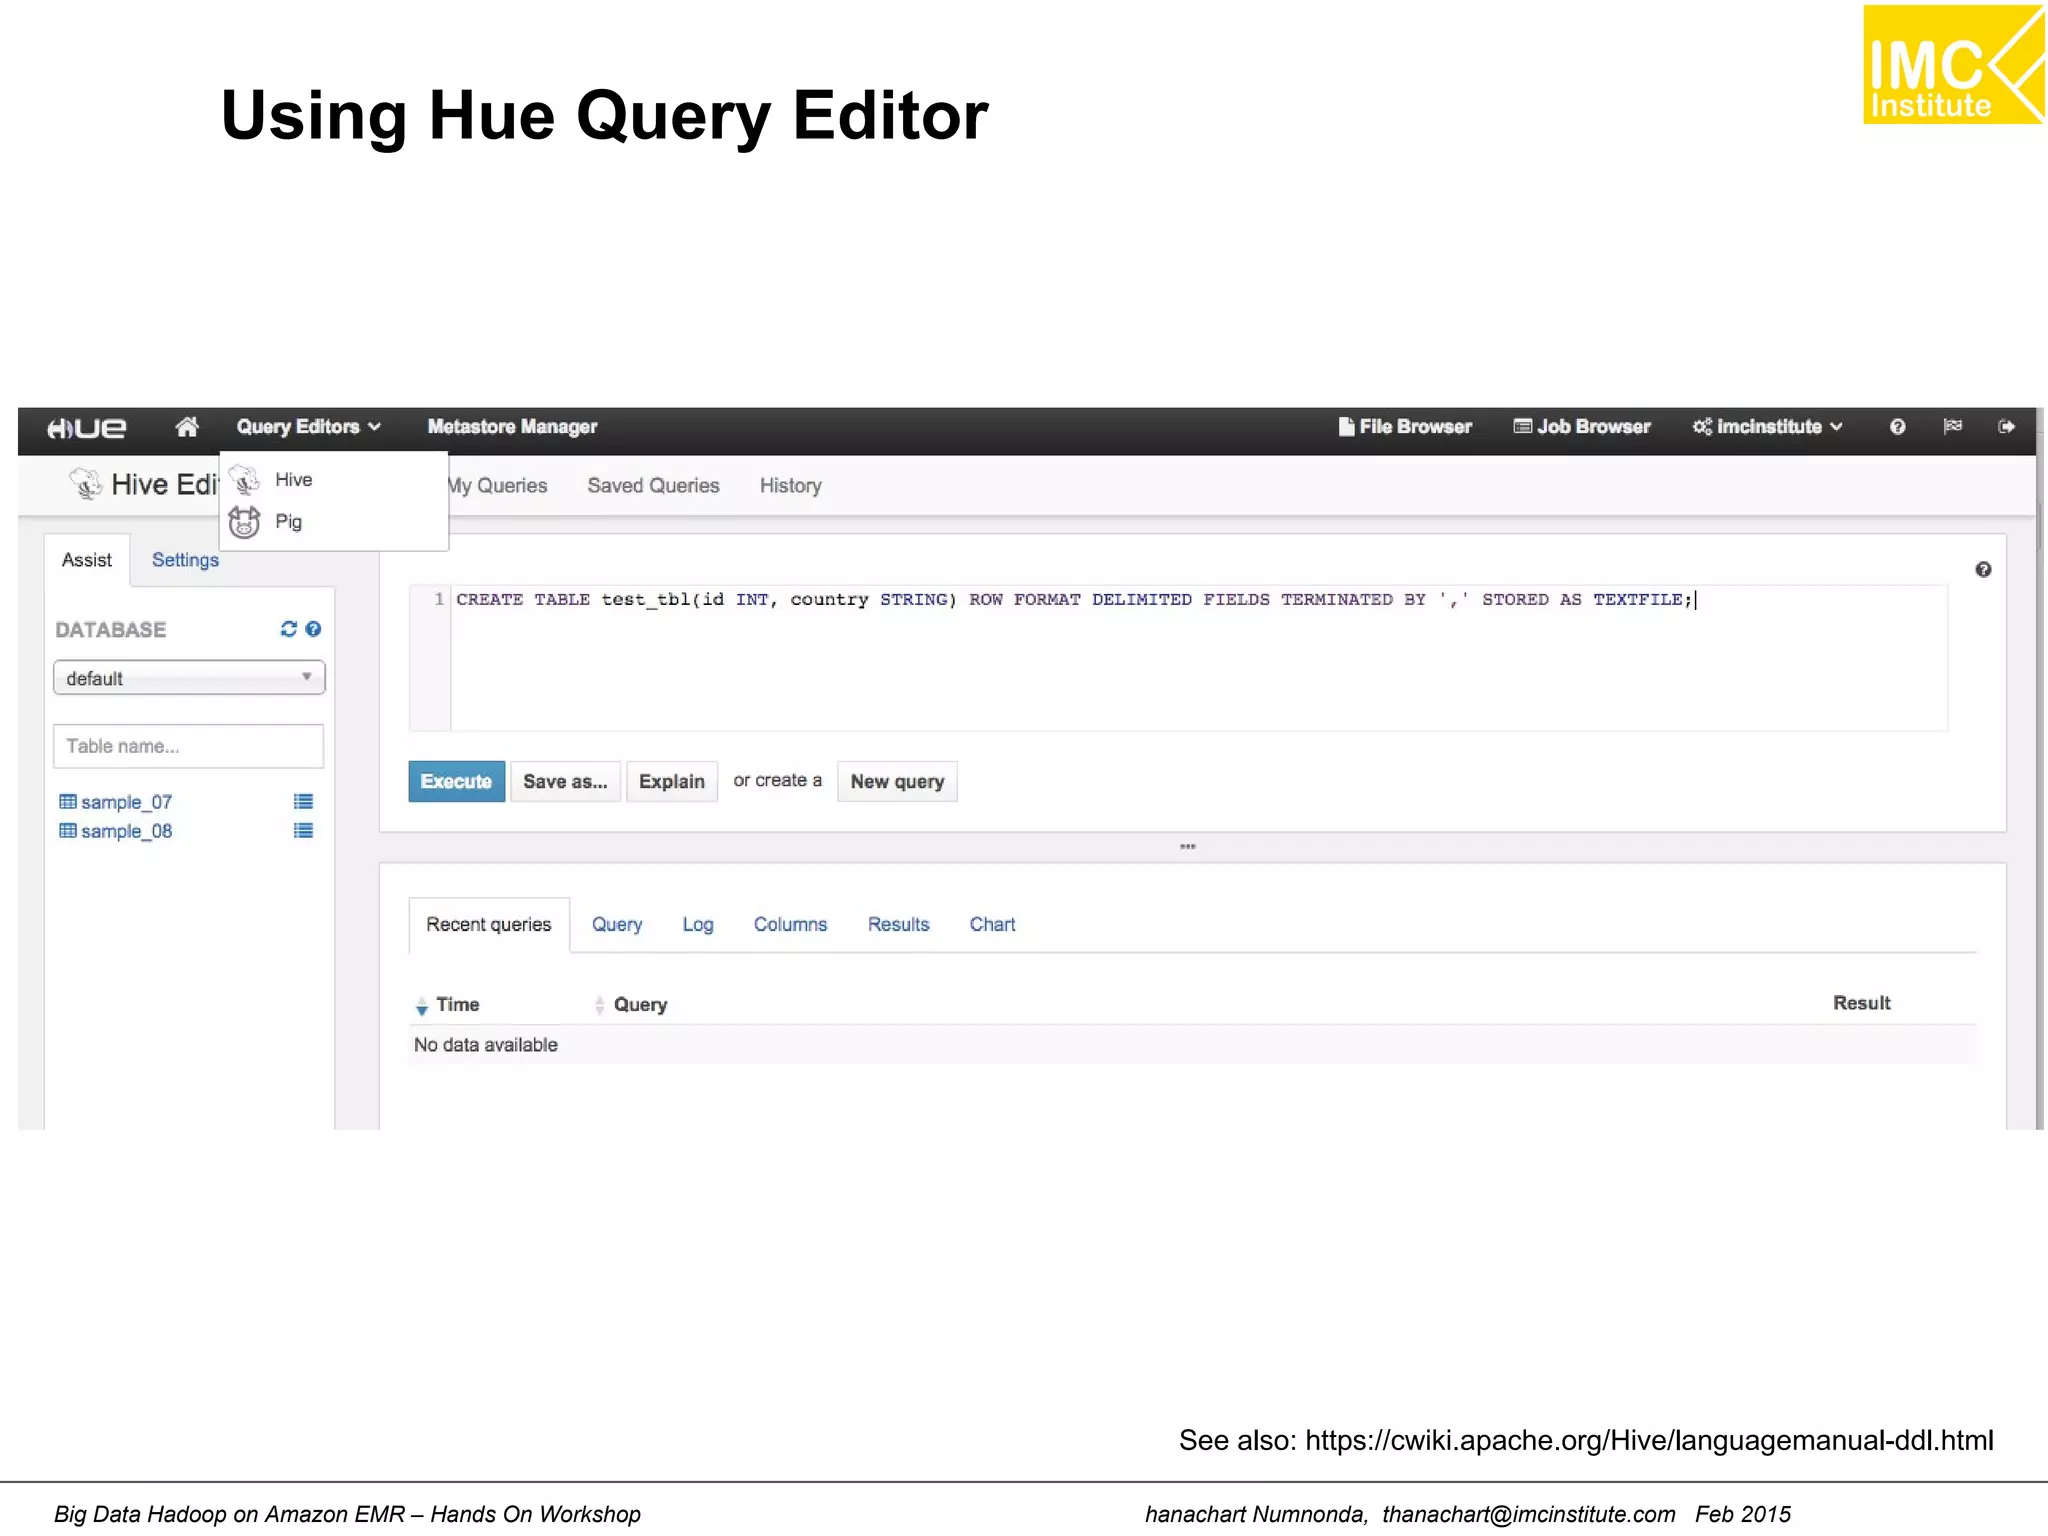Click the Result column header
2048x1536 pixels.
1861,1003
